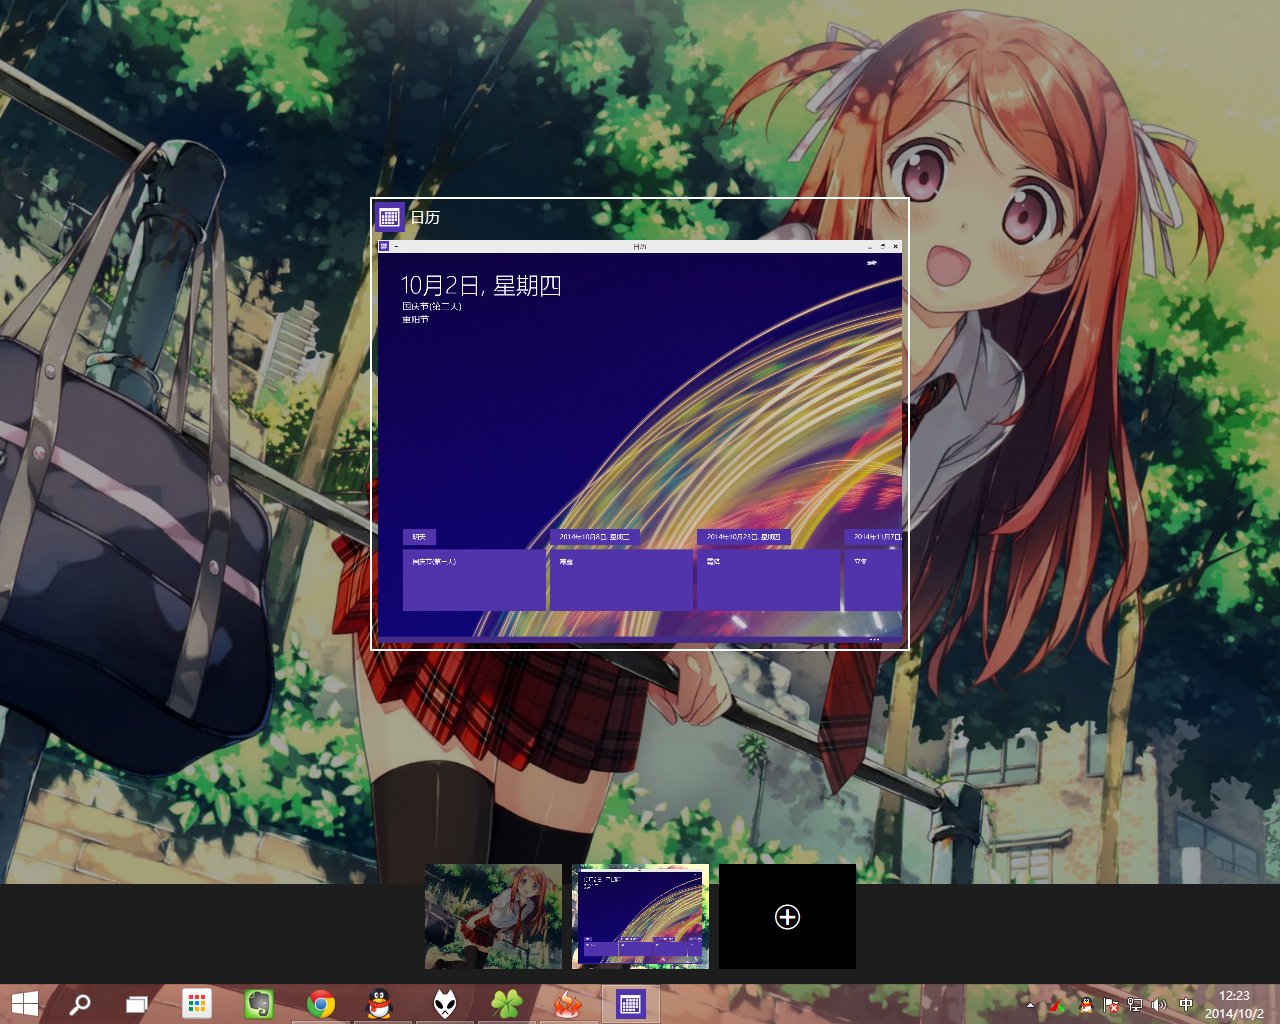Open network status tray icon
This screenshot has height=1024, width=1280.
click(x=1134, y=1005)
